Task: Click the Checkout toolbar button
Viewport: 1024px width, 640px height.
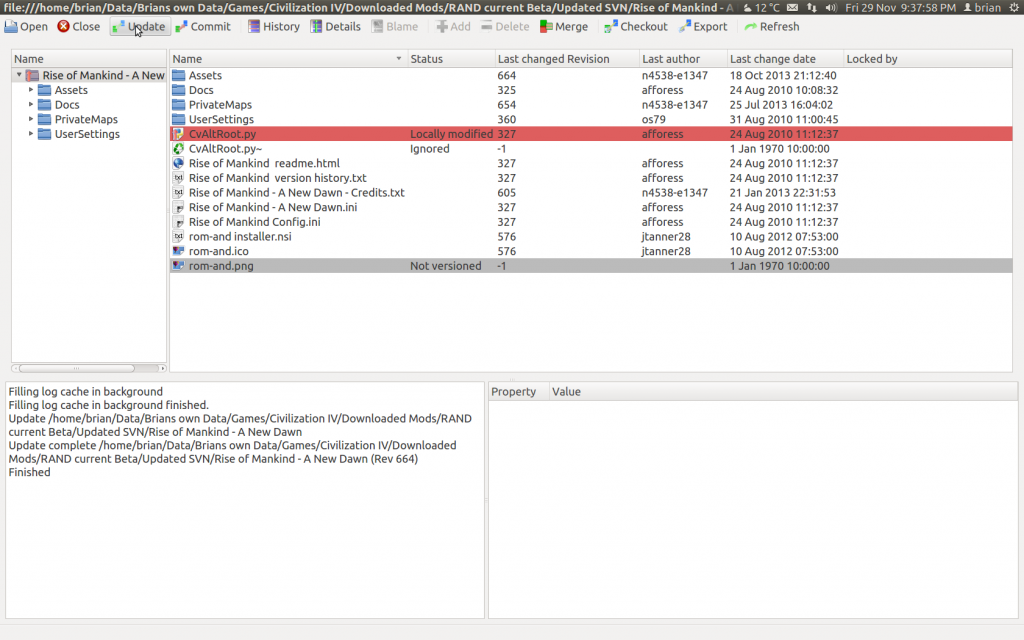Action: point(635,27)
